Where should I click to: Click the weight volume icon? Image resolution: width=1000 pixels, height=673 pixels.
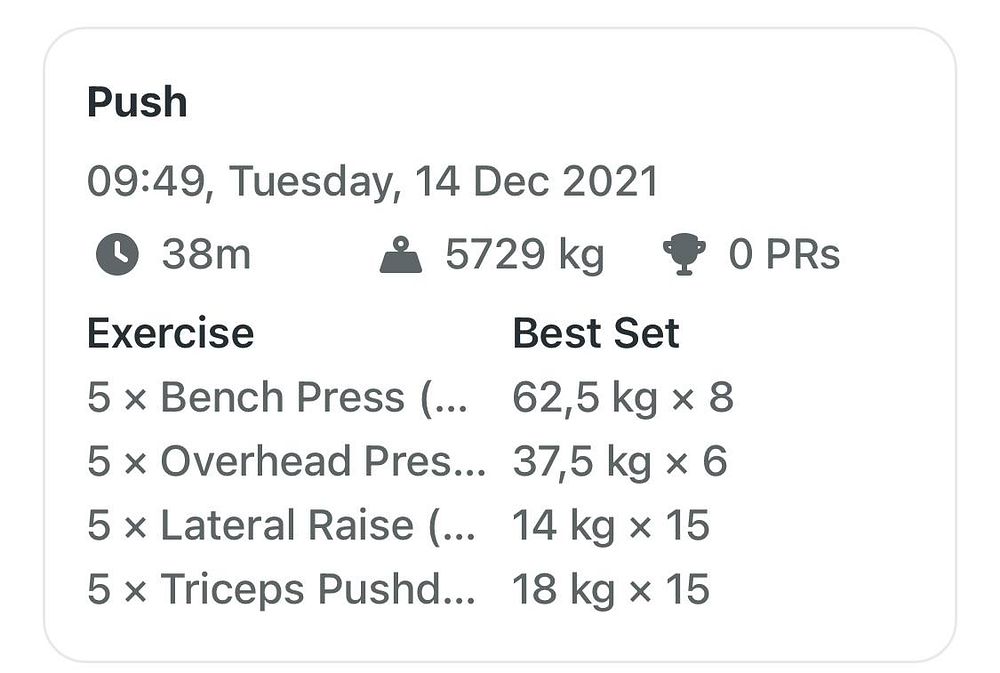click(401, 255)
